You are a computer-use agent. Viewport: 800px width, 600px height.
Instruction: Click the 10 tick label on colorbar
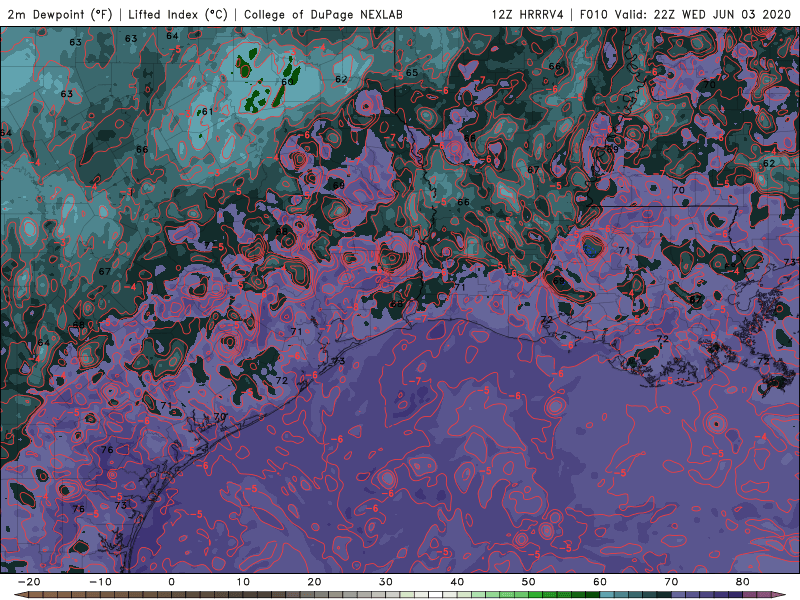coord(243,582)
